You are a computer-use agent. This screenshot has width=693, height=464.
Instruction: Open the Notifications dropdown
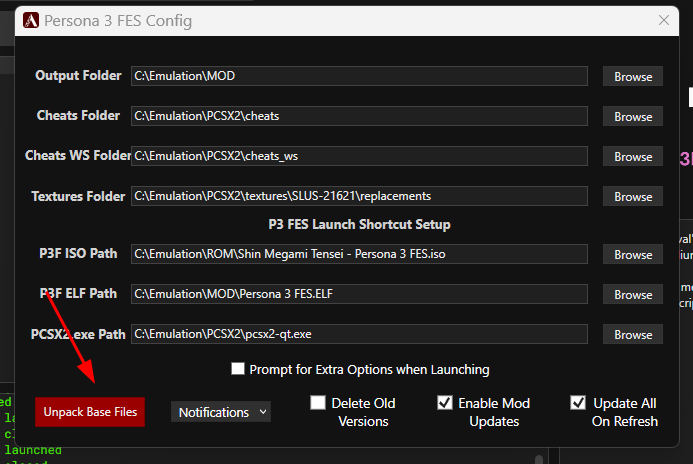[x=221, y=412]
